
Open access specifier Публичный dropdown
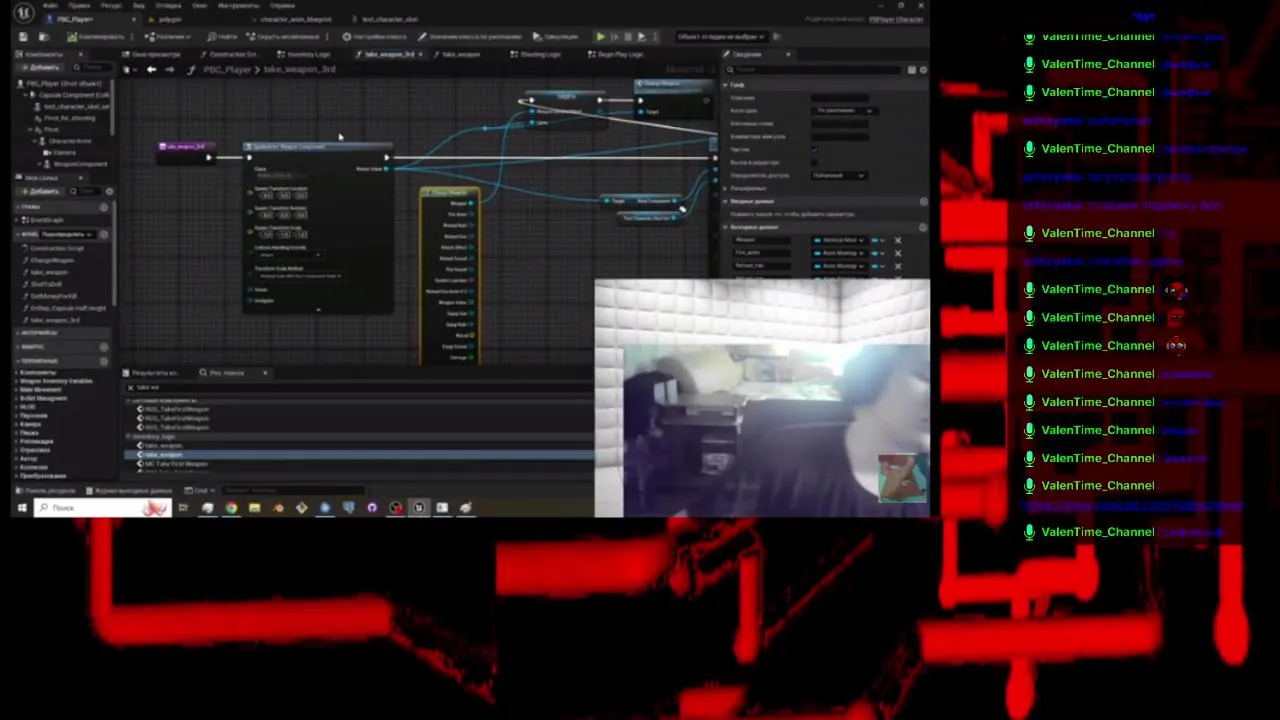(x=839, y=175)
